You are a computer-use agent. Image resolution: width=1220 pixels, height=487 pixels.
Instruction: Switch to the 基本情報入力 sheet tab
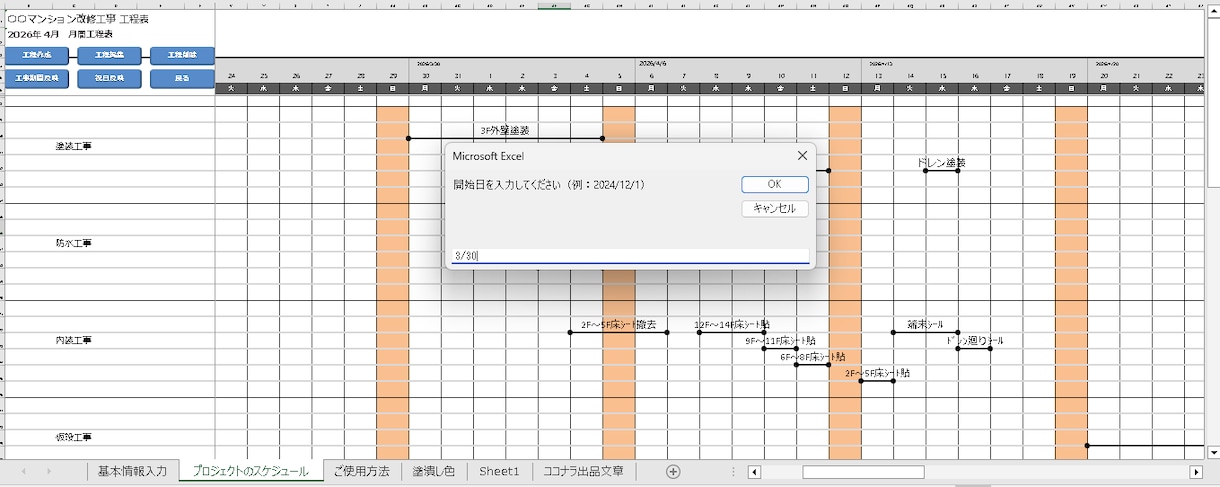point(132,472)
